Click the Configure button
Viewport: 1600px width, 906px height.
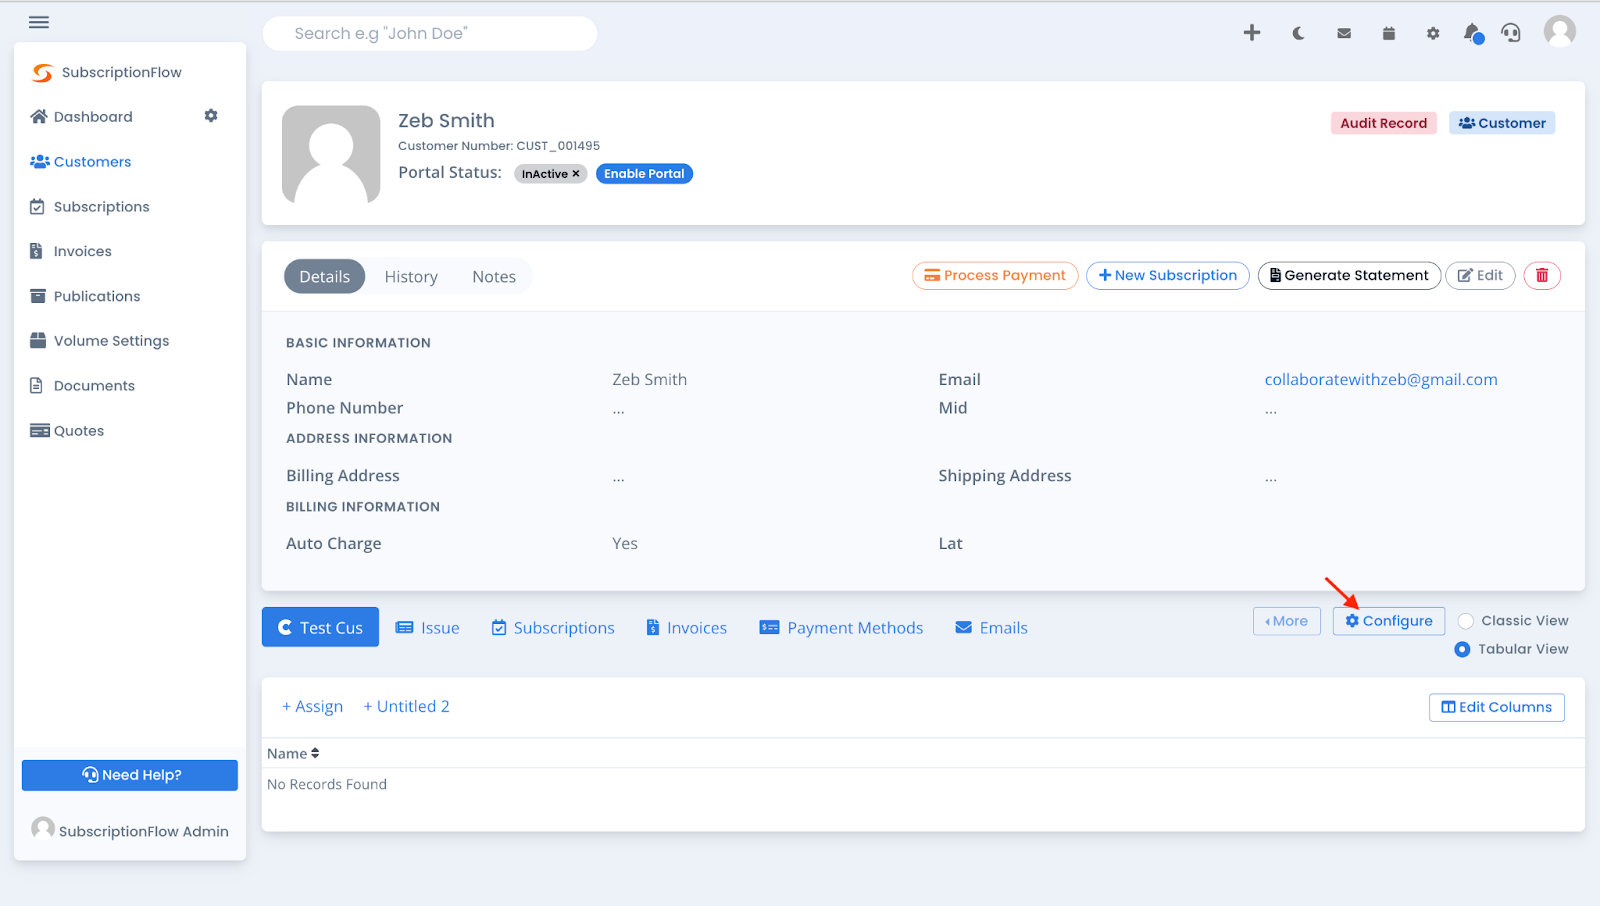pos(1389,621)
